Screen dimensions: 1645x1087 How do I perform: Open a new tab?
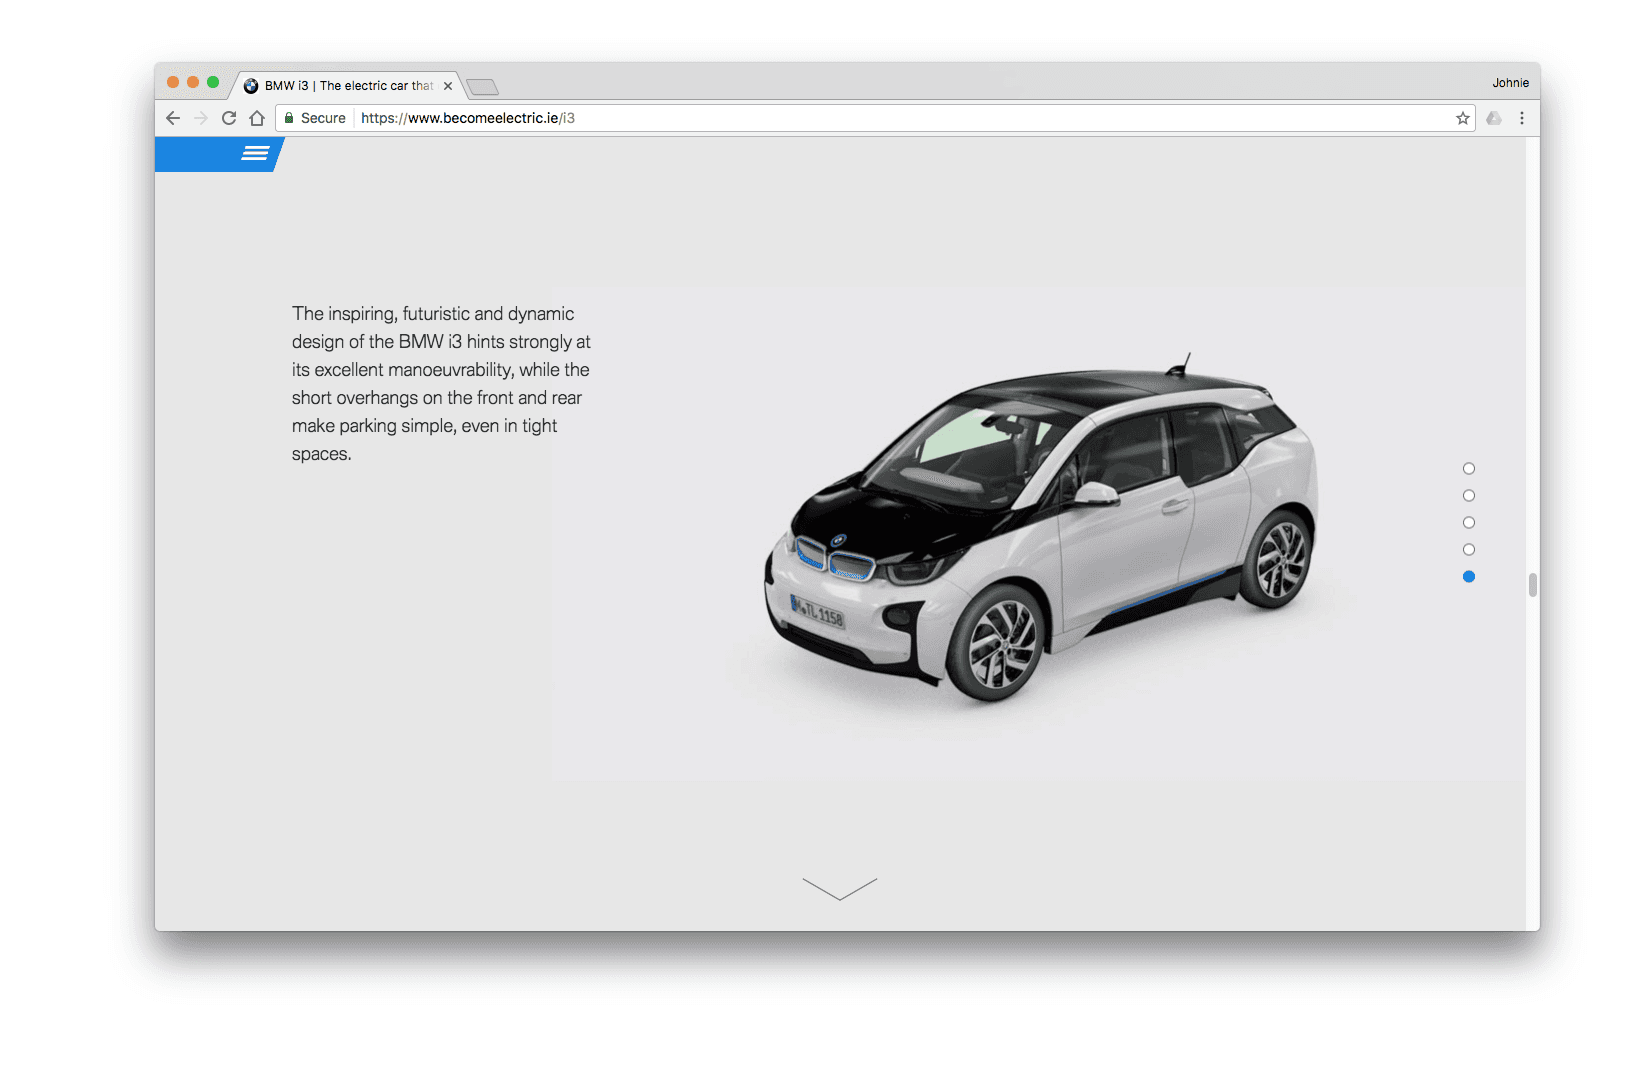pos(482,87)
